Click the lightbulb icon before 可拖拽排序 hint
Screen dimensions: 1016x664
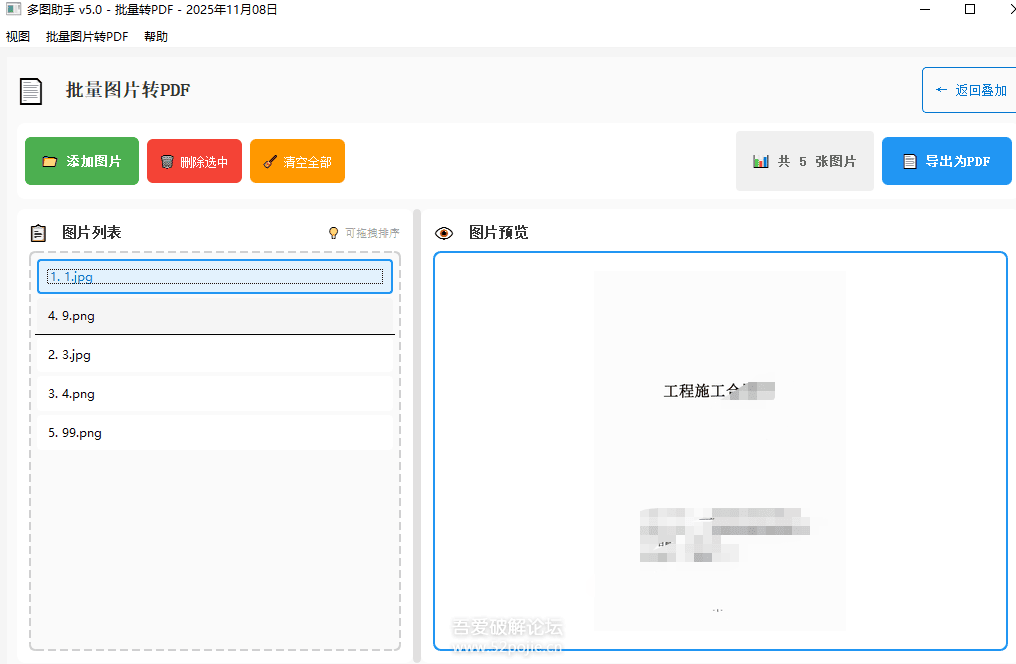point(333,232)
